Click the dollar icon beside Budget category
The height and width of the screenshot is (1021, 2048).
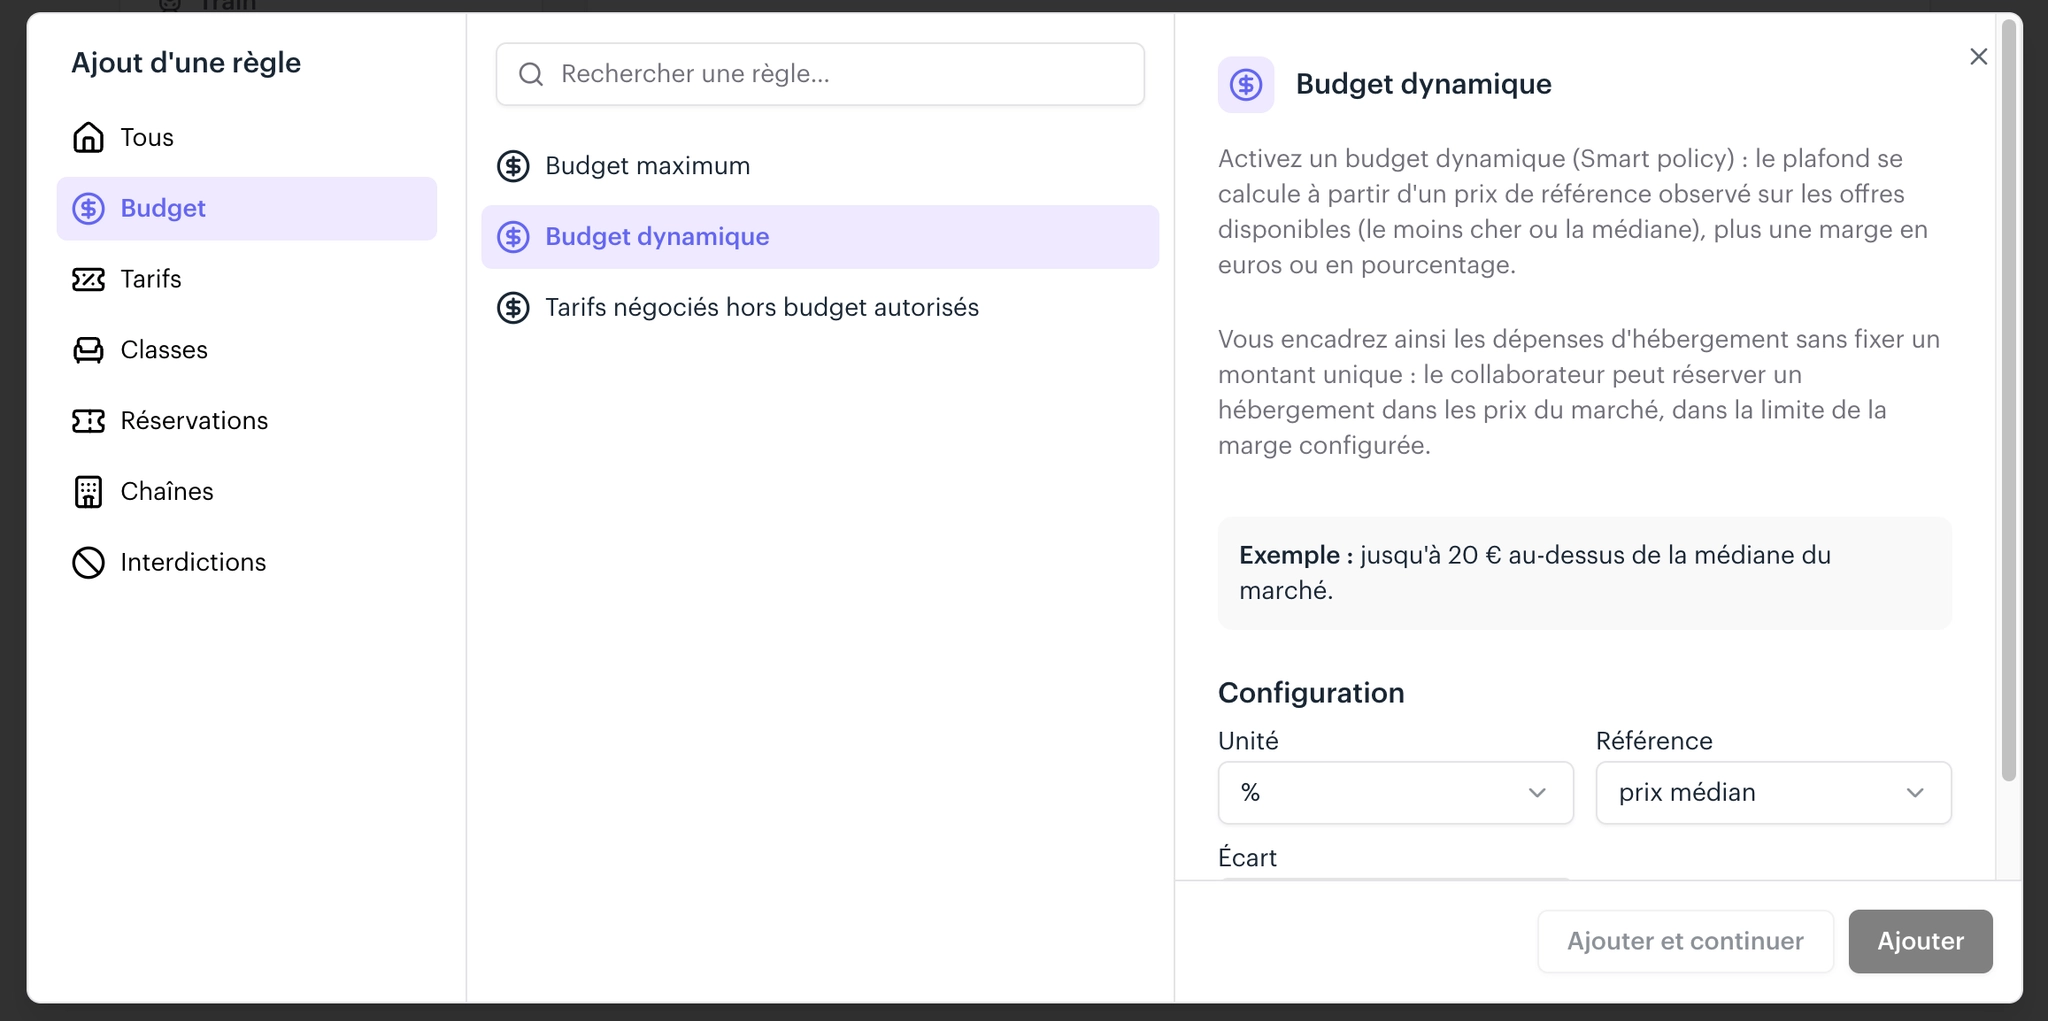(88, 208)
